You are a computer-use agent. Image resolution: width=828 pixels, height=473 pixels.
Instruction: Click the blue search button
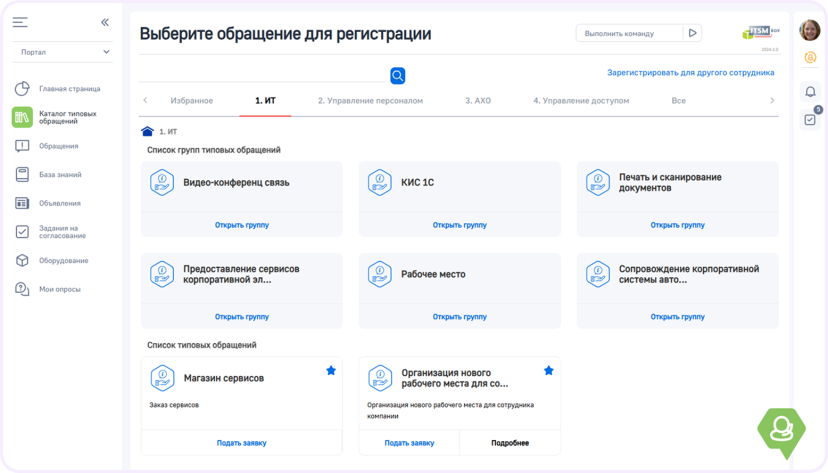pyautogui.click(x=398, y=76)
